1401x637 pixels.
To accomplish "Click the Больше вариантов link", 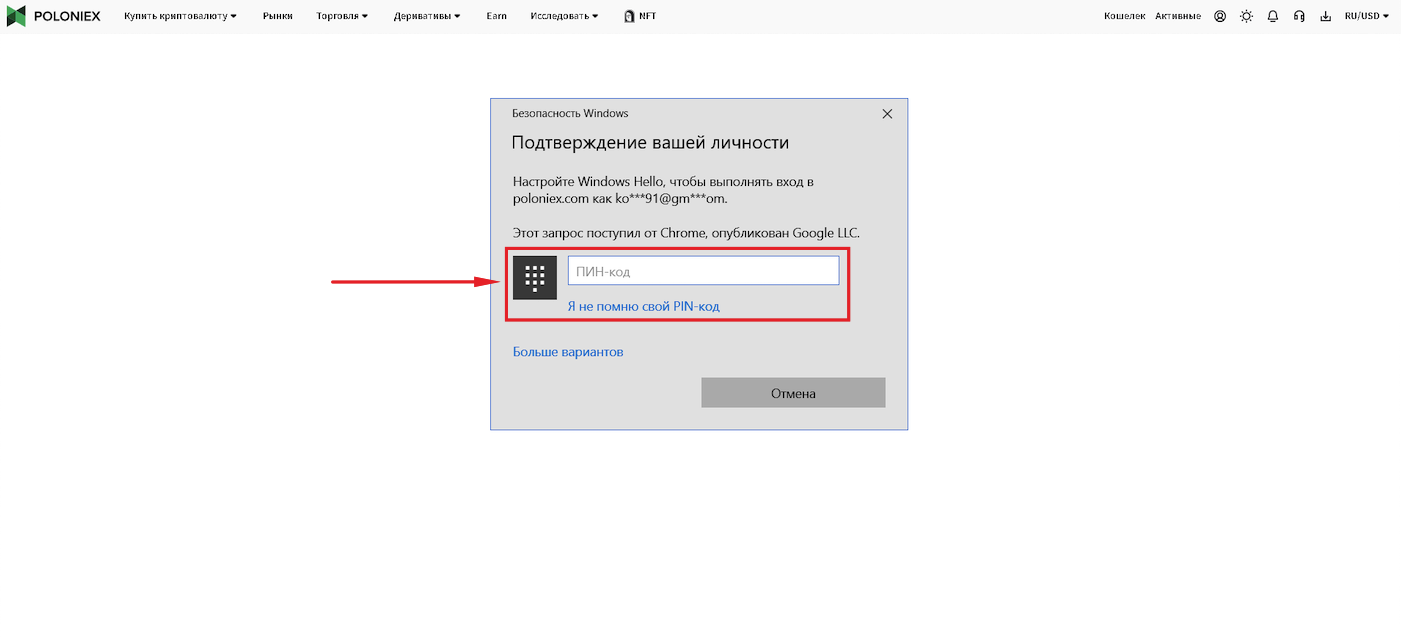I will 568,352.
